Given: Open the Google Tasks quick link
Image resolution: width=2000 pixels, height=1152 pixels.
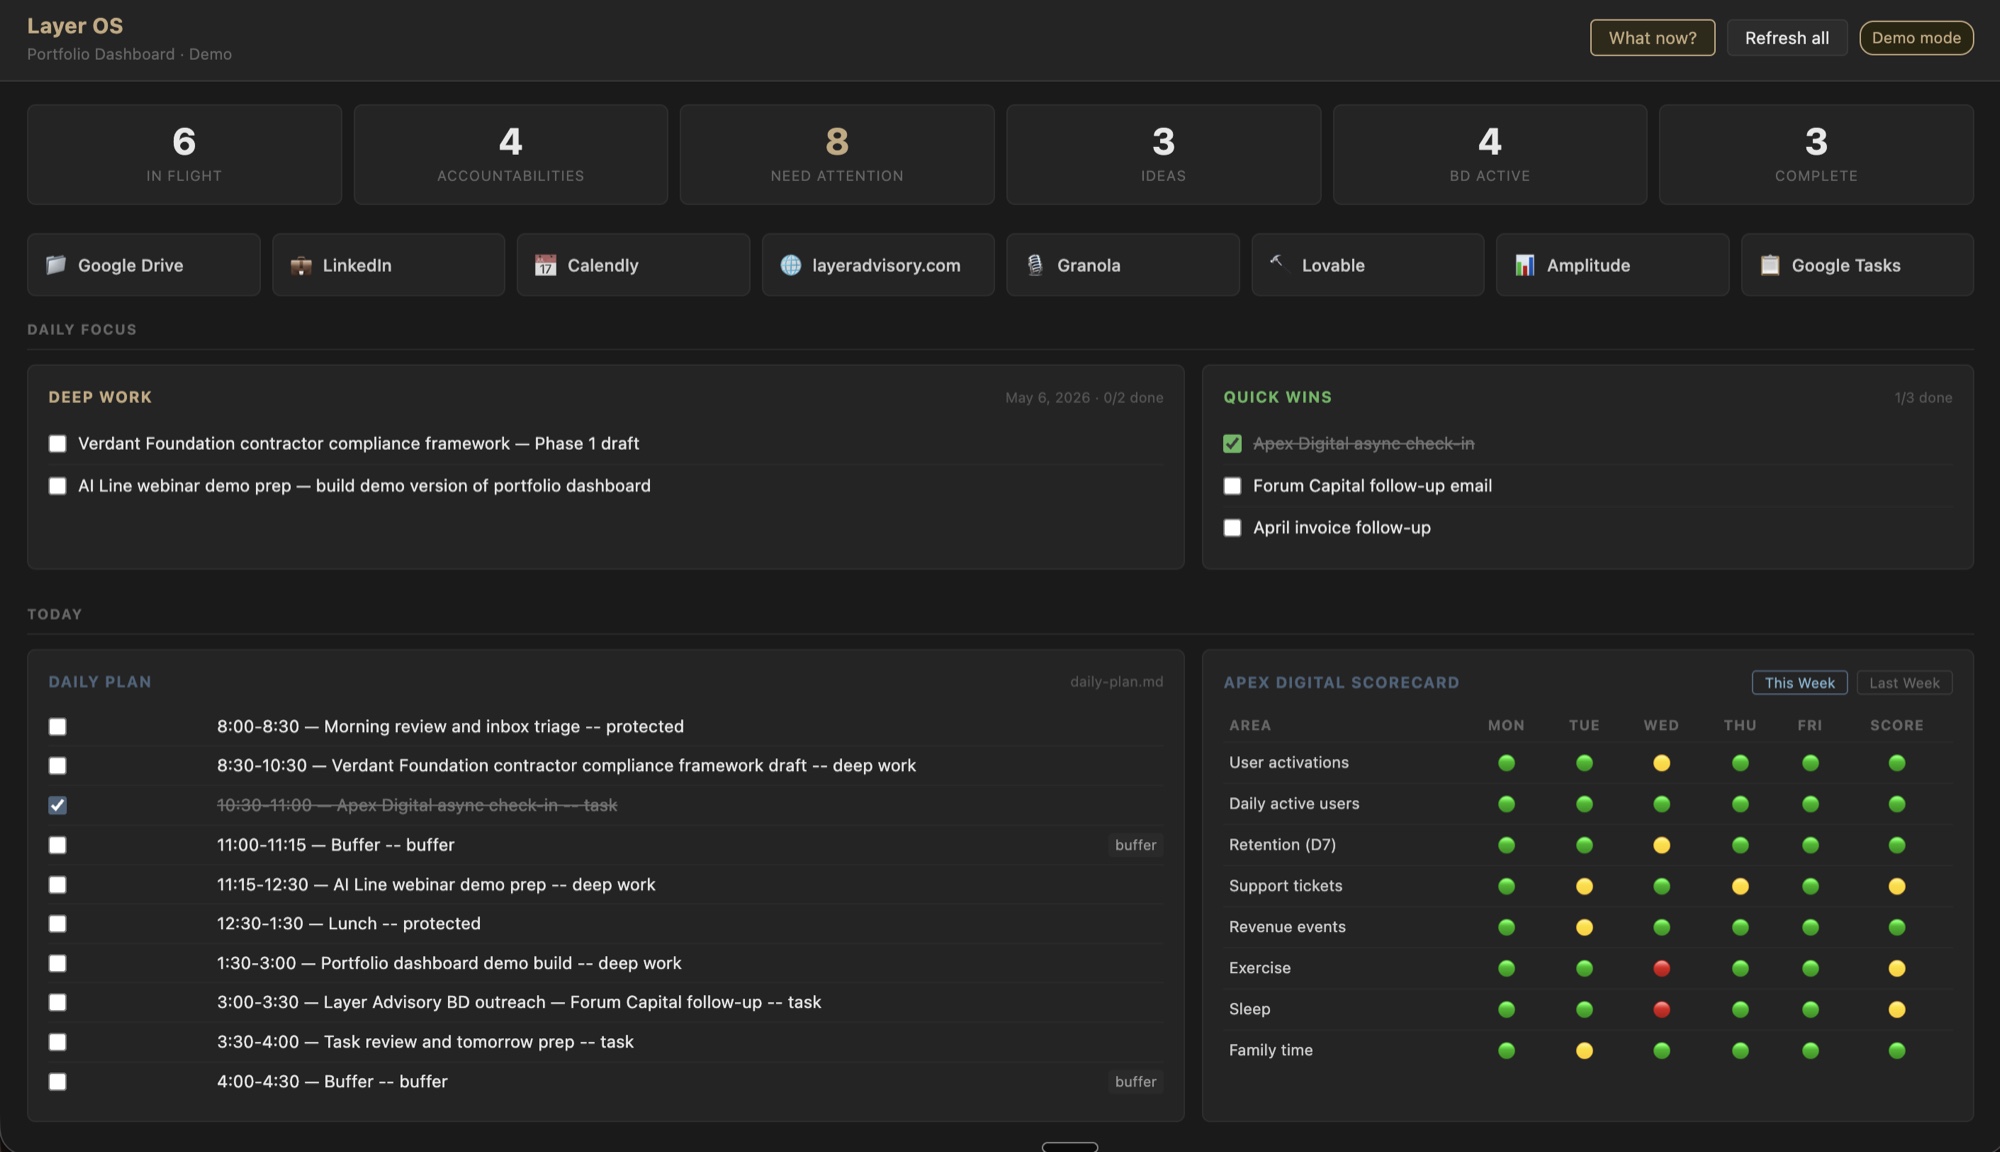Looking at the screenshot, I should point(1857,265).
